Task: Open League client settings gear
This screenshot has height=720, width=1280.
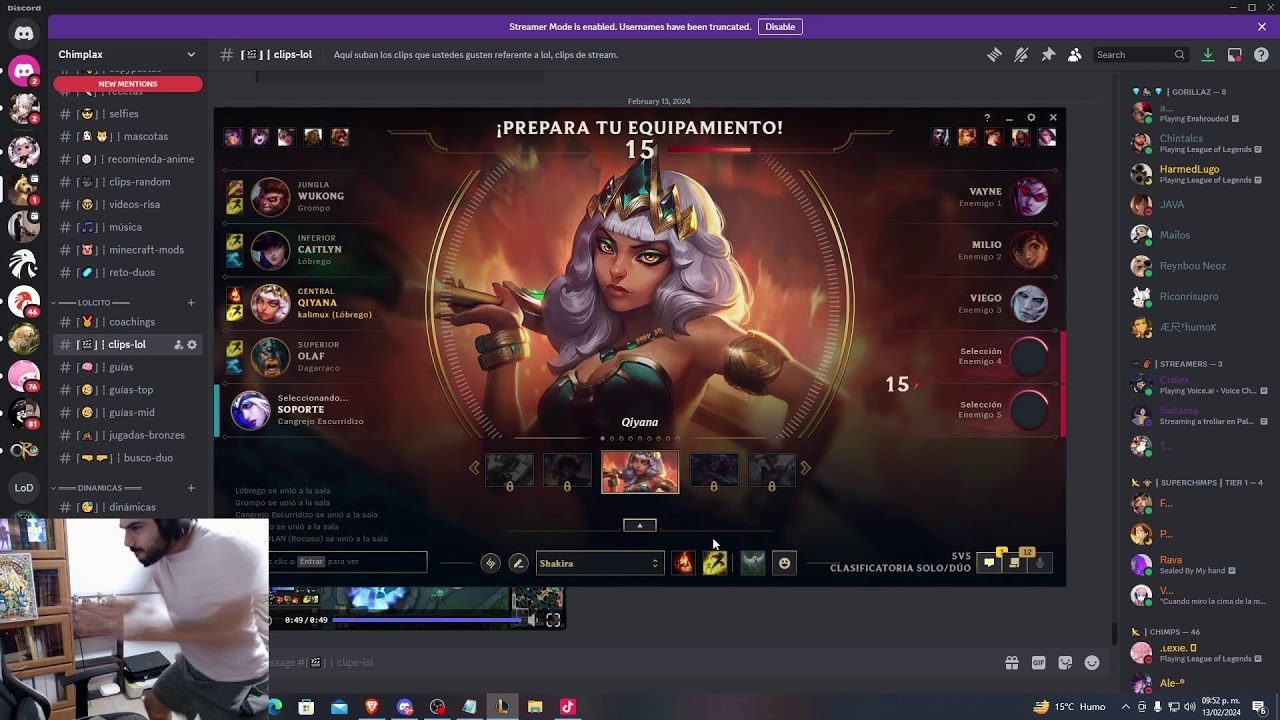Action: tap(1031, 118)
